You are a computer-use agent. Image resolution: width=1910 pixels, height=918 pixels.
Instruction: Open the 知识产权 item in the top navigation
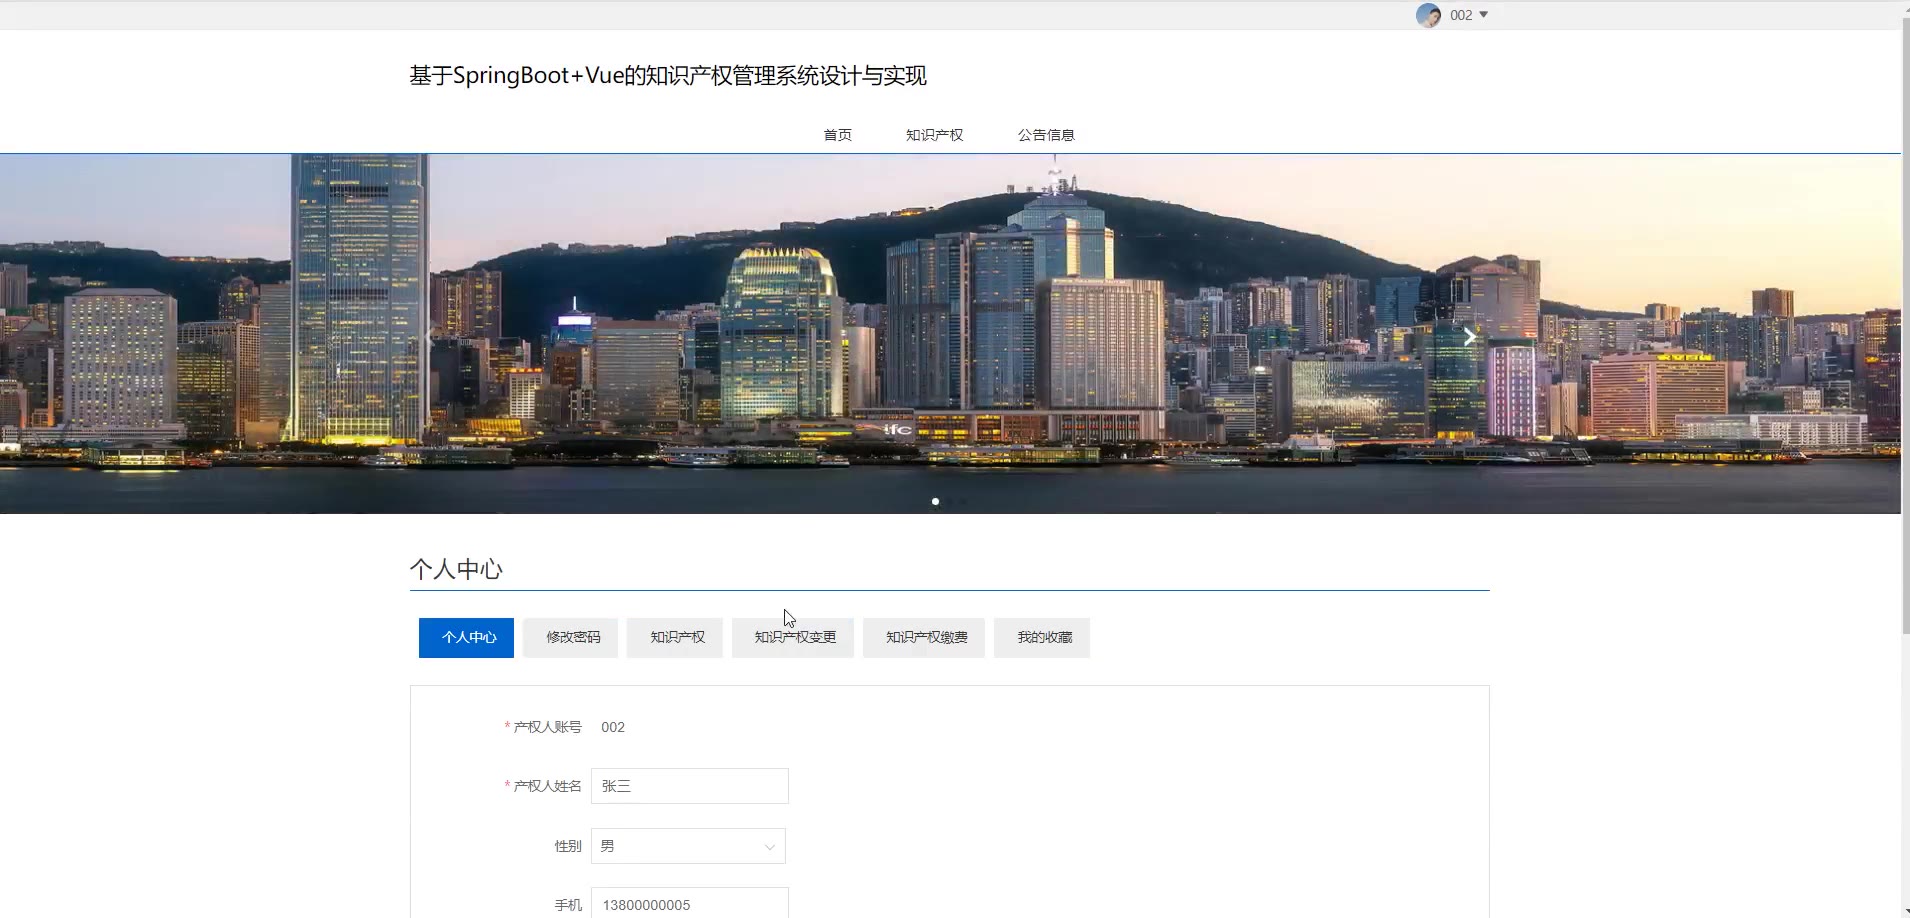[x=934, y=135]
